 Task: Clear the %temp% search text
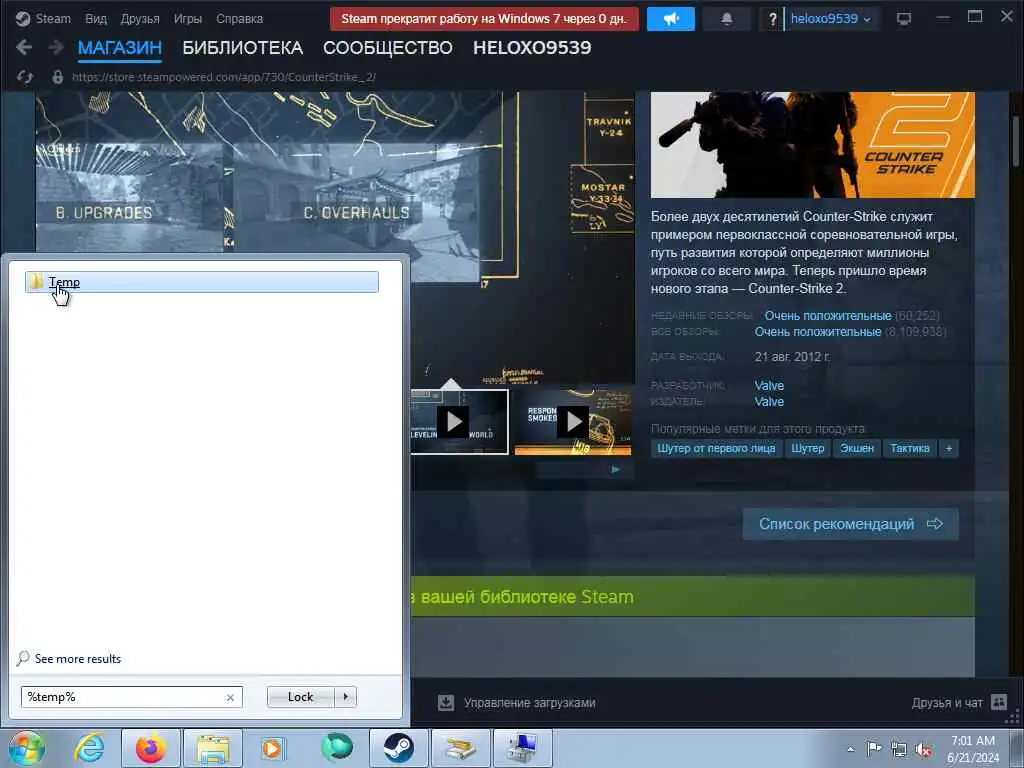click(231, 697)
